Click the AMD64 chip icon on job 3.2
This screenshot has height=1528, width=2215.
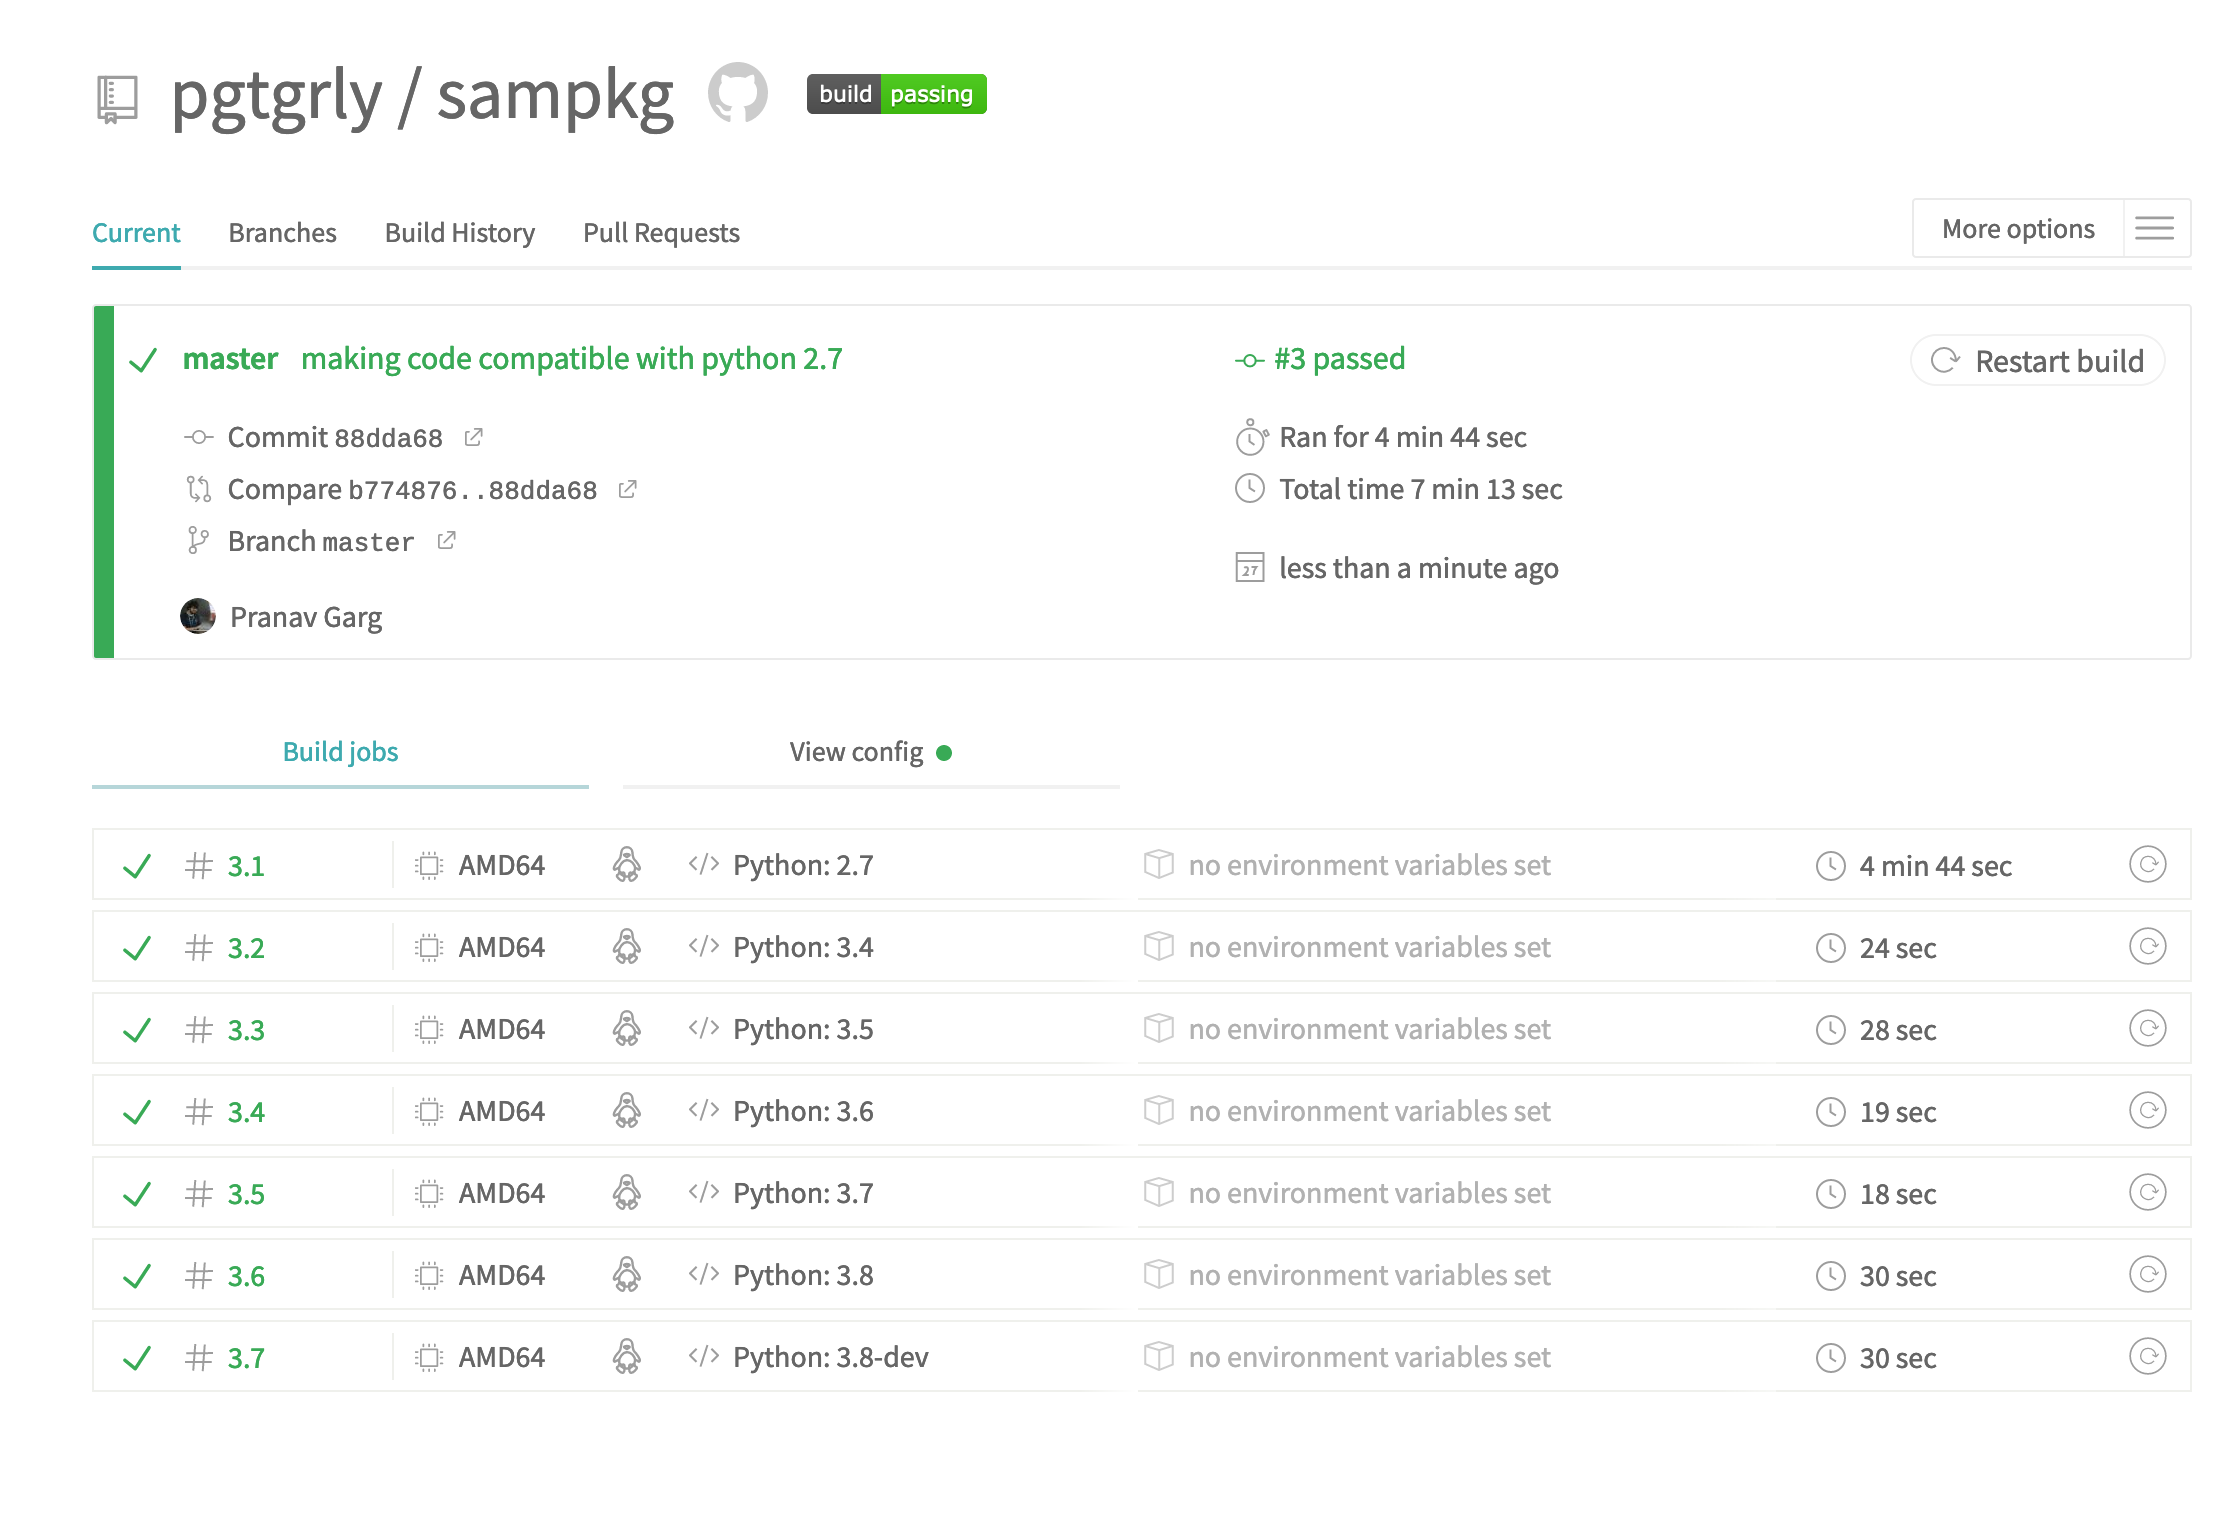[x=428, y=946]
